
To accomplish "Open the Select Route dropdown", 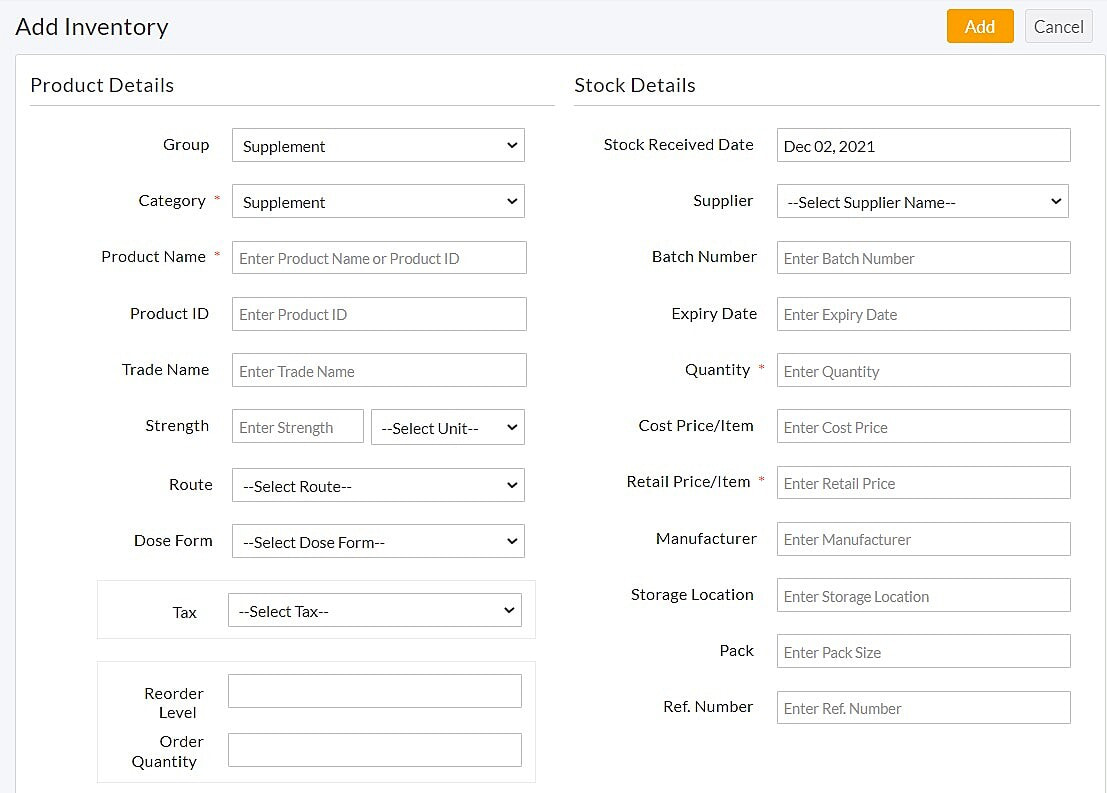I will pyautogui.click(x=378, y=486).
